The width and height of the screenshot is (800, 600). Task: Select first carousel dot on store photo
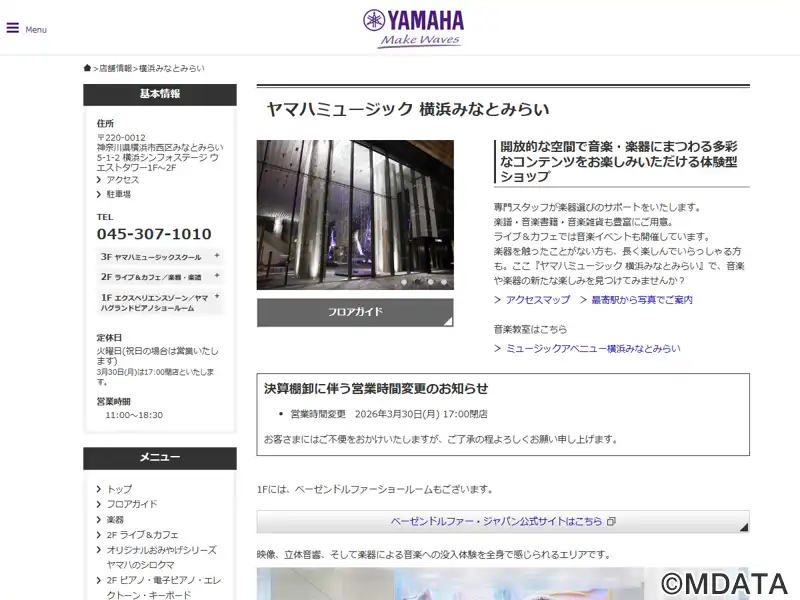click(404, 282)
